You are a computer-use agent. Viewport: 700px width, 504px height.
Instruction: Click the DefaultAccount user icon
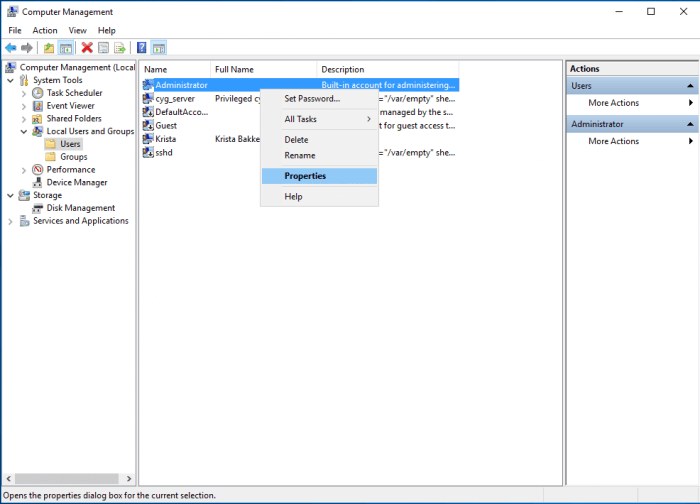tap(148, 112)
